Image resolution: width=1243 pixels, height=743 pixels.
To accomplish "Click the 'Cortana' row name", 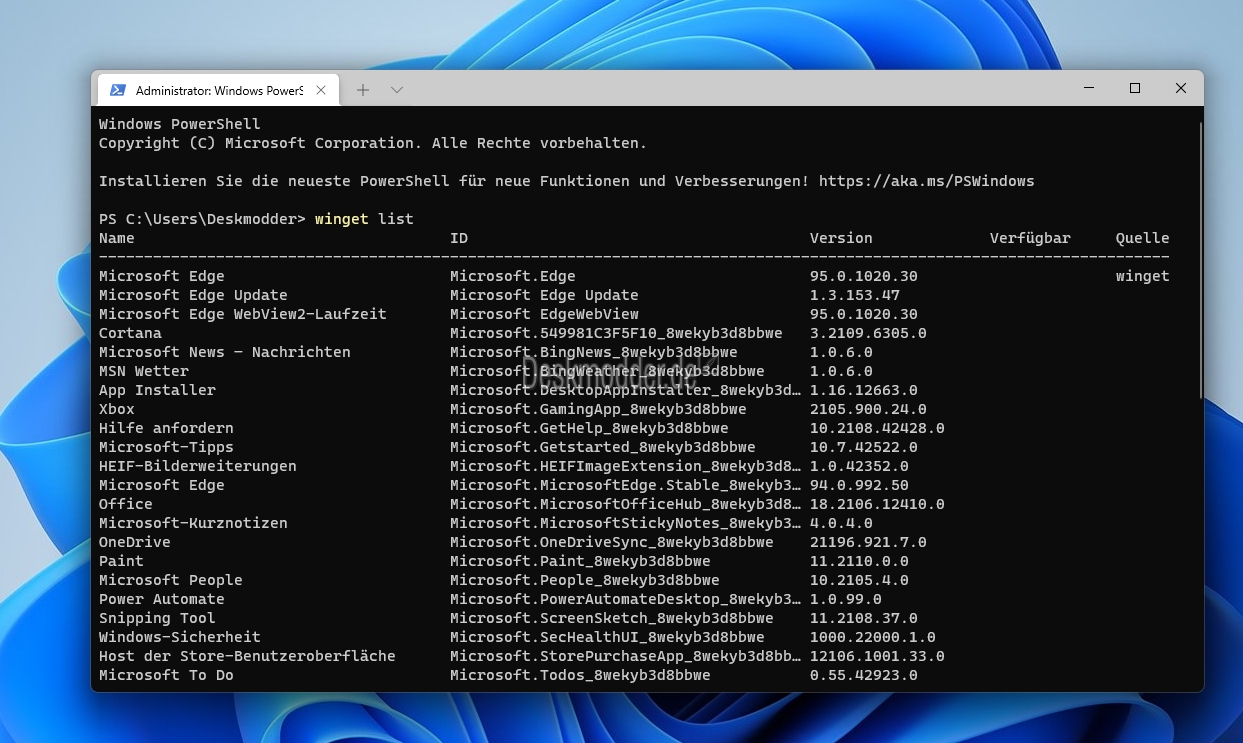I will (130, 333).
